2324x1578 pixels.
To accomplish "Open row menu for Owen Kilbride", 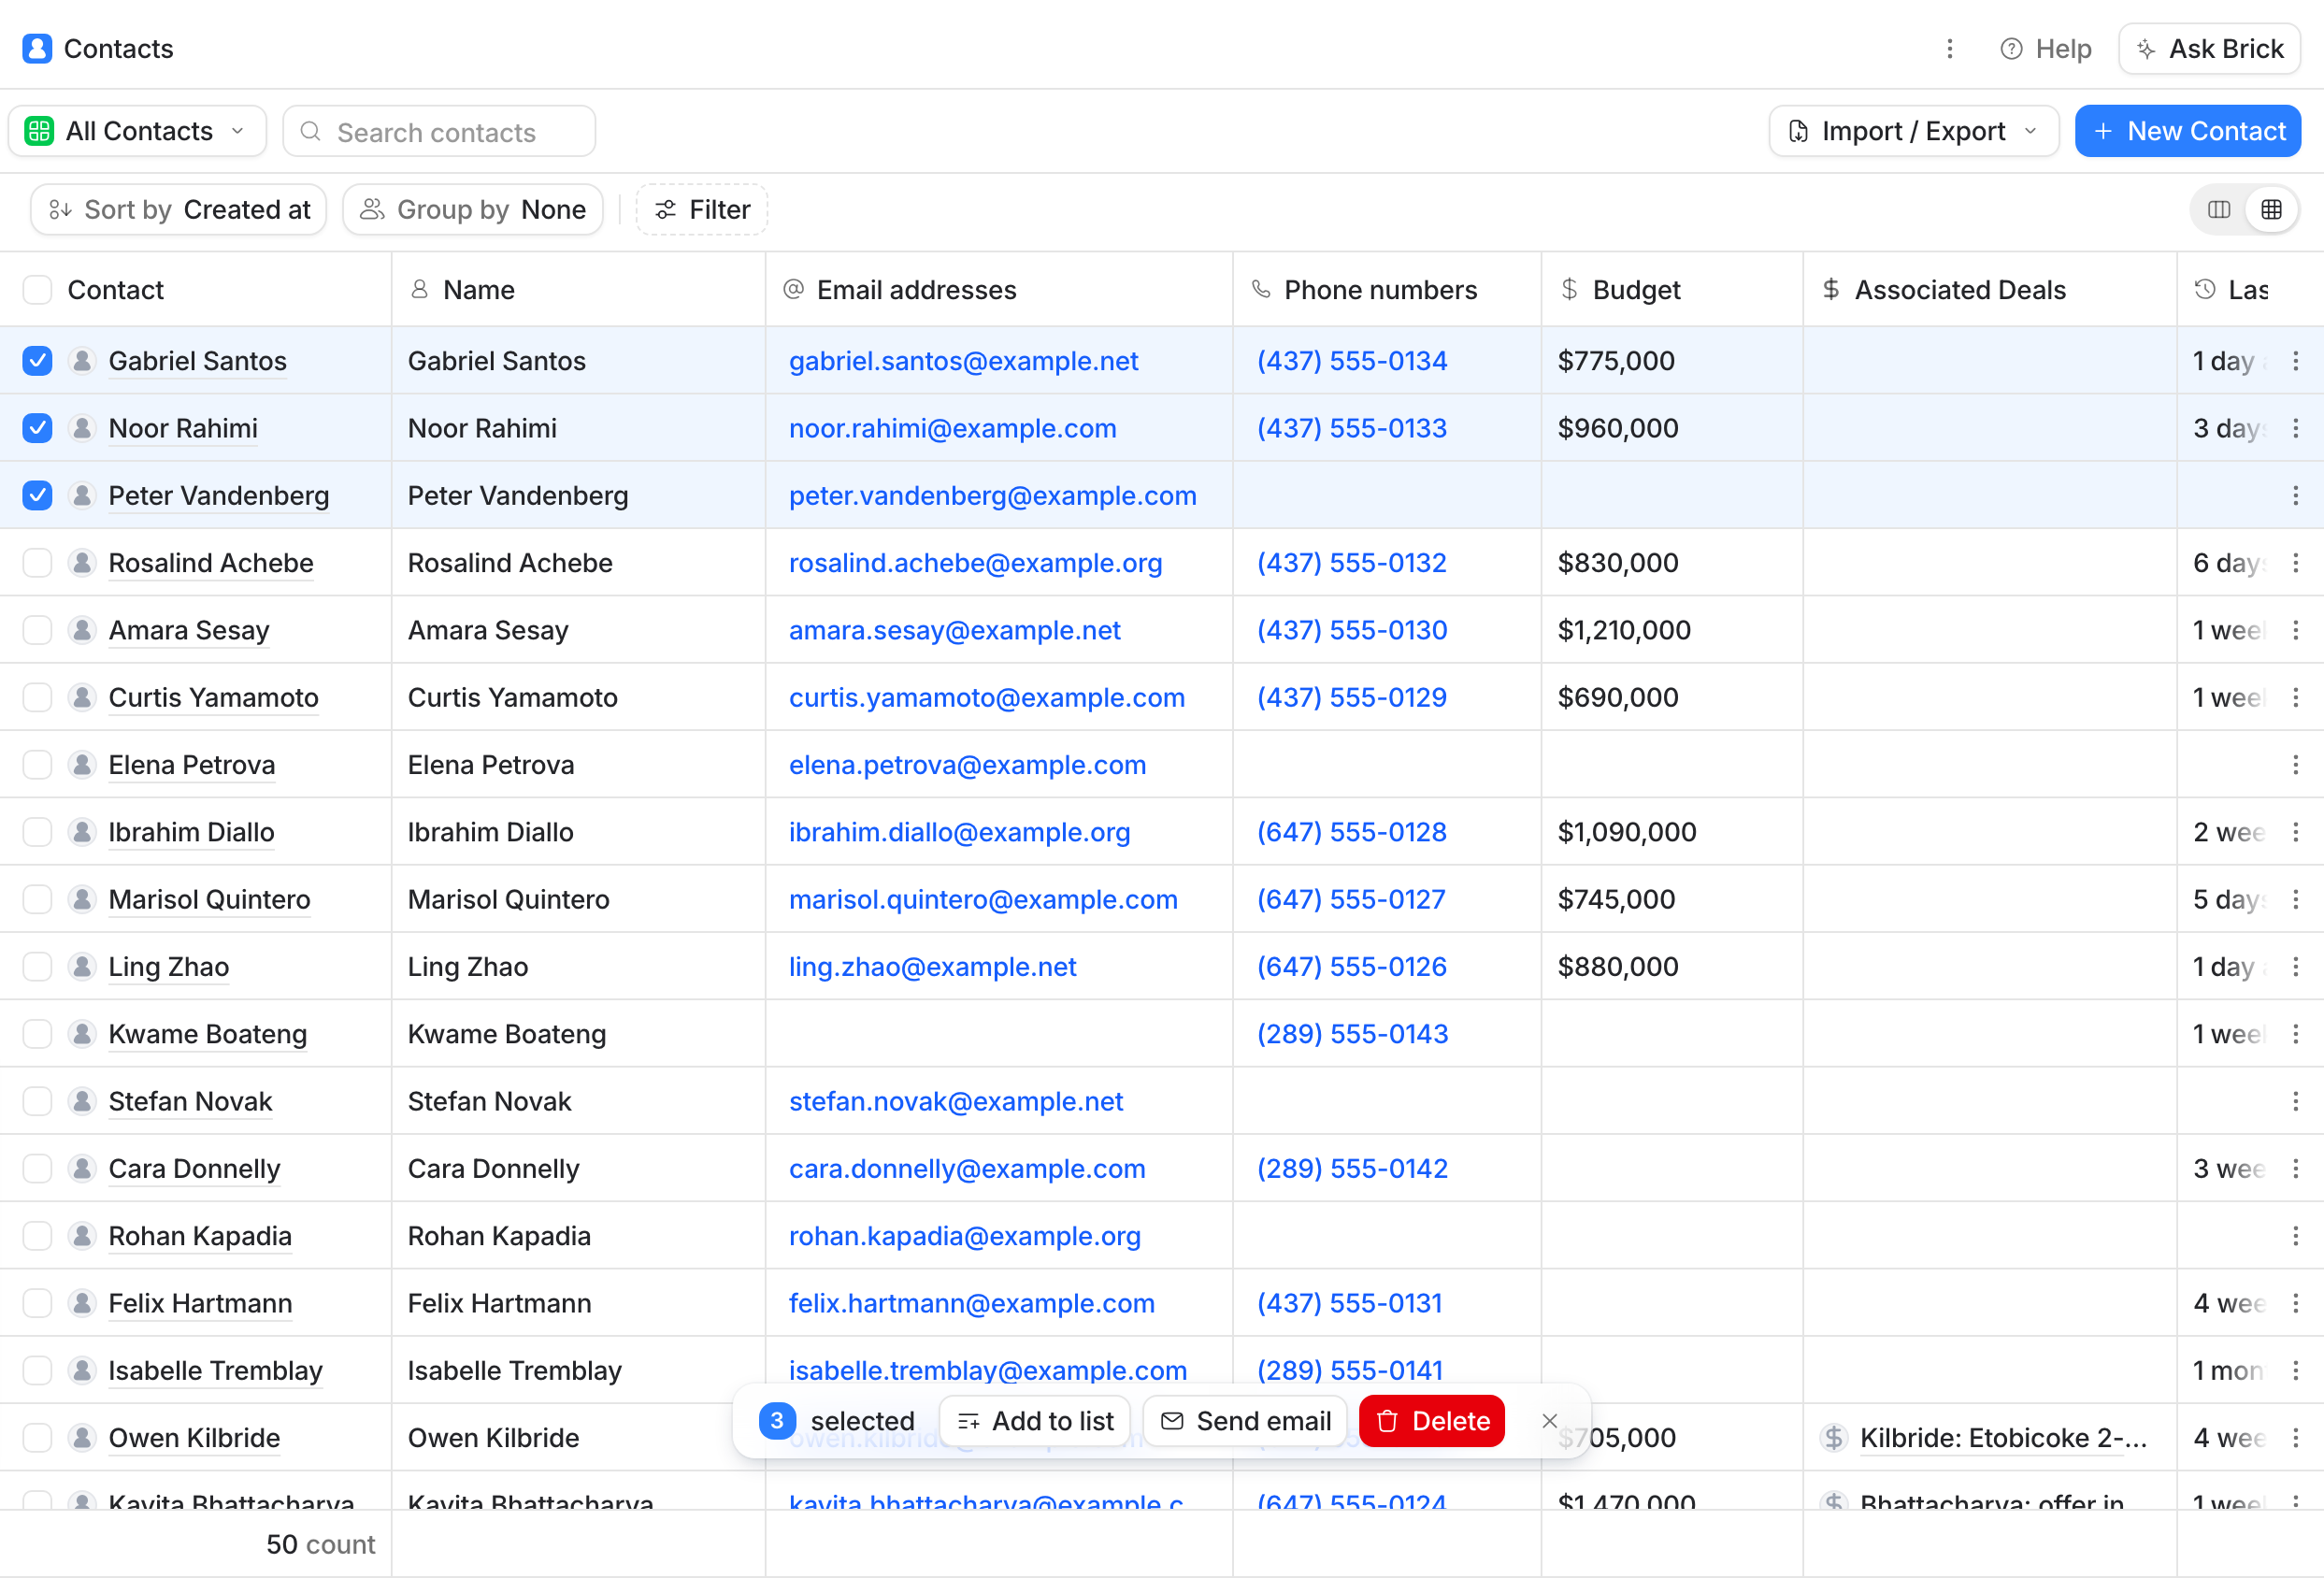I will coord(2295,1438).
